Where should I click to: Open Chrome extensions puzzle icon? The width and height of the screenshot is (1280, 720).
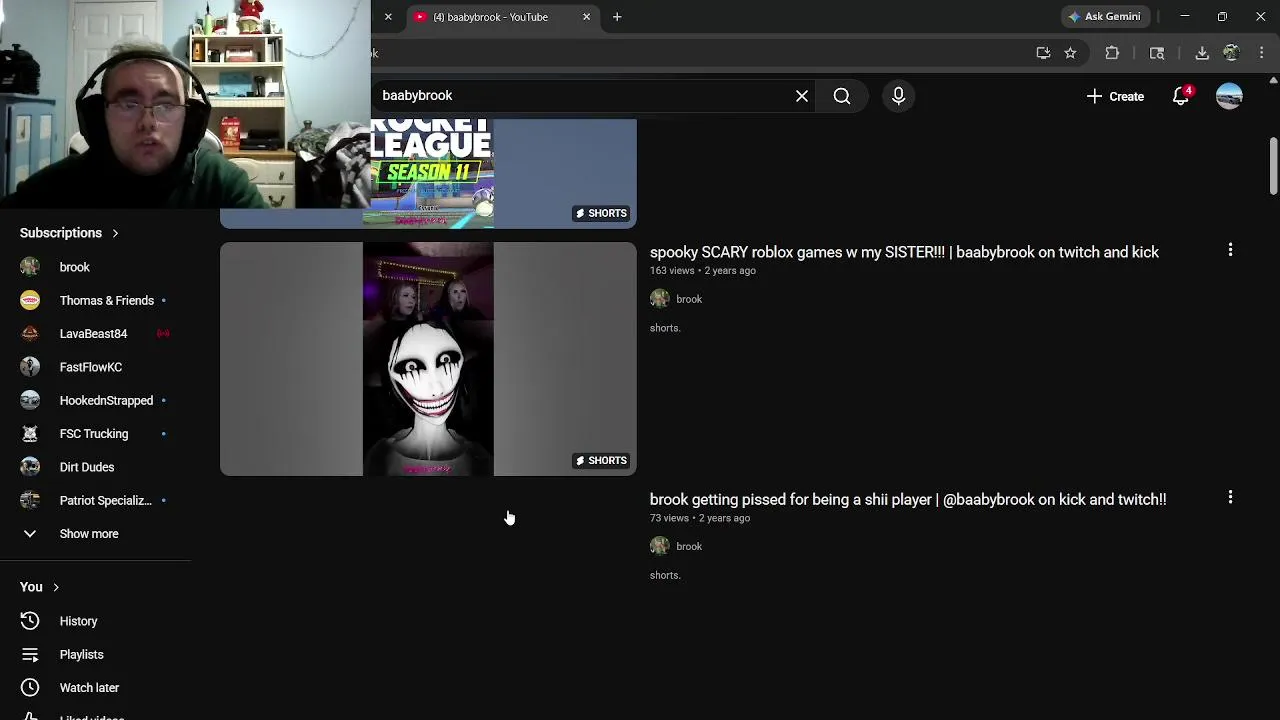pyautogui.click(x=1112, y=53)
